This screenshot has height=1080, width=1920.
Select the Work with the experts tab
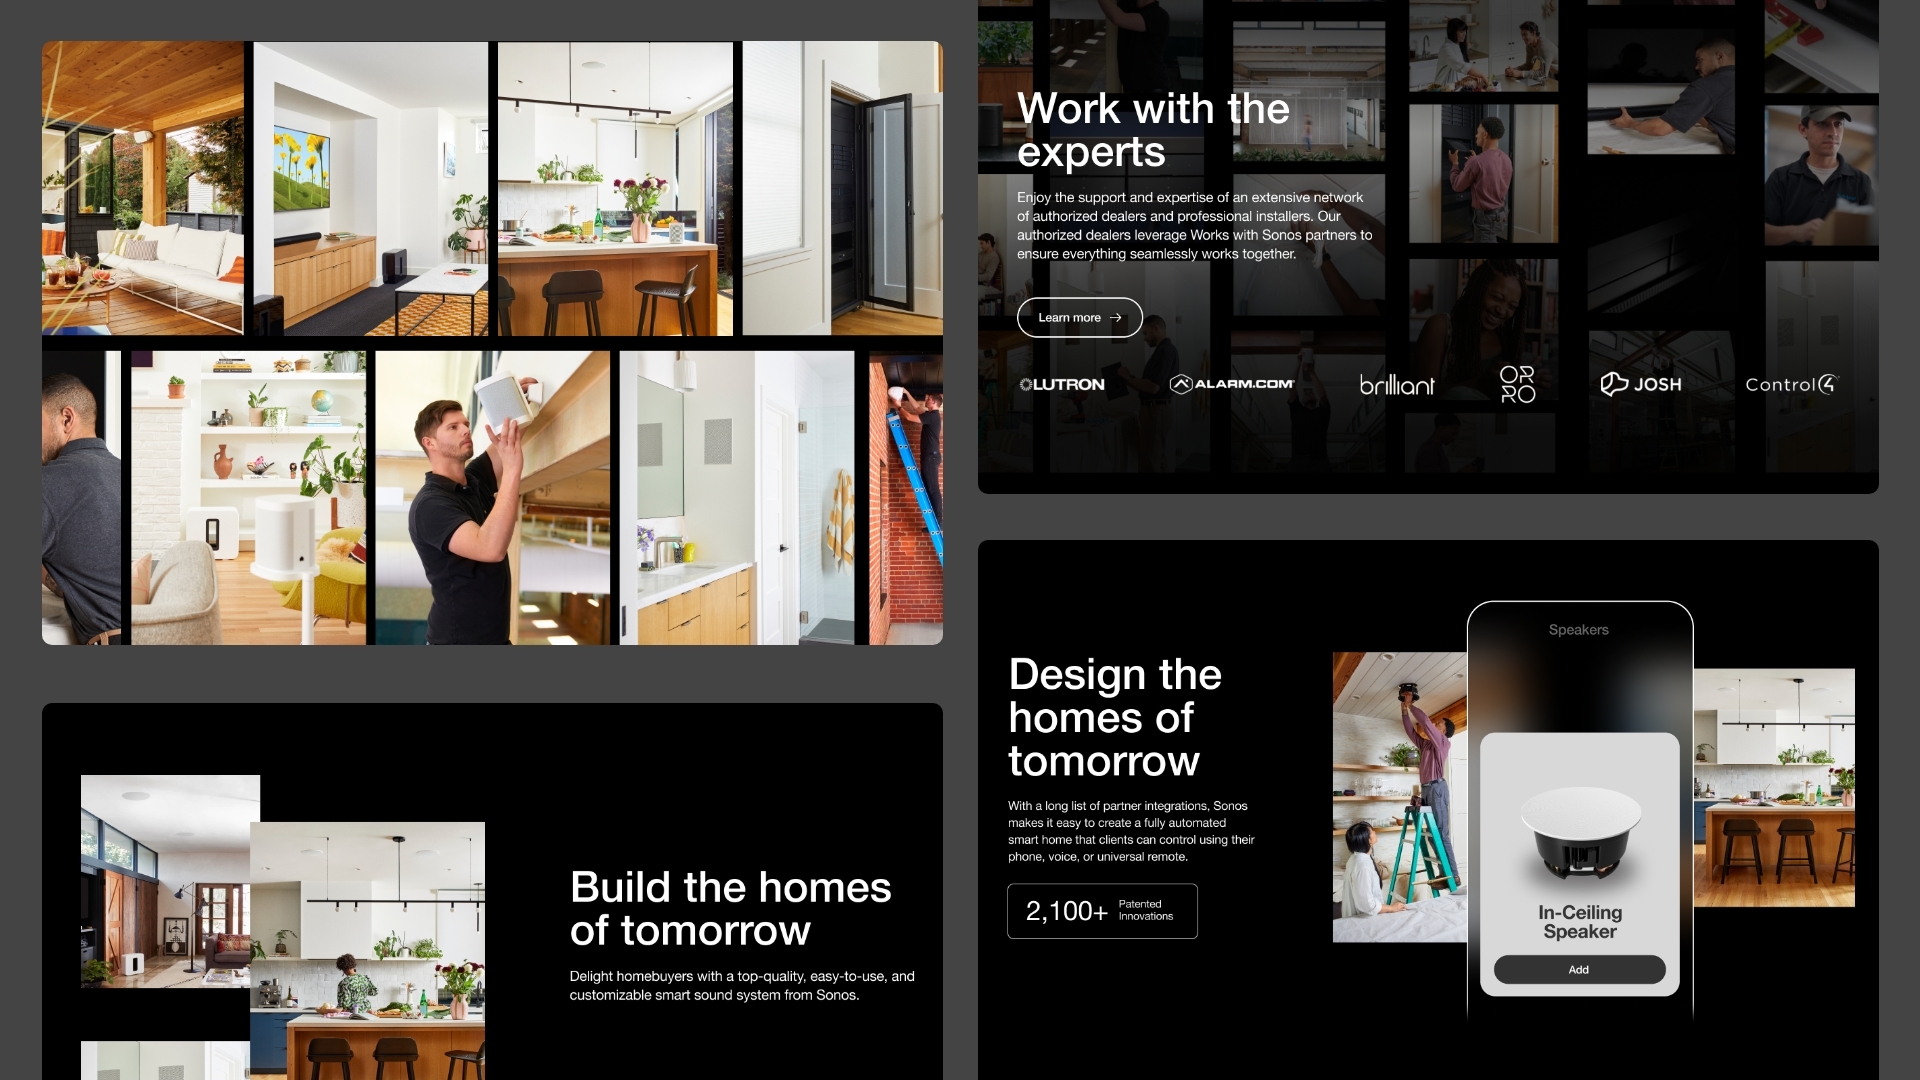pos(1154,128)
